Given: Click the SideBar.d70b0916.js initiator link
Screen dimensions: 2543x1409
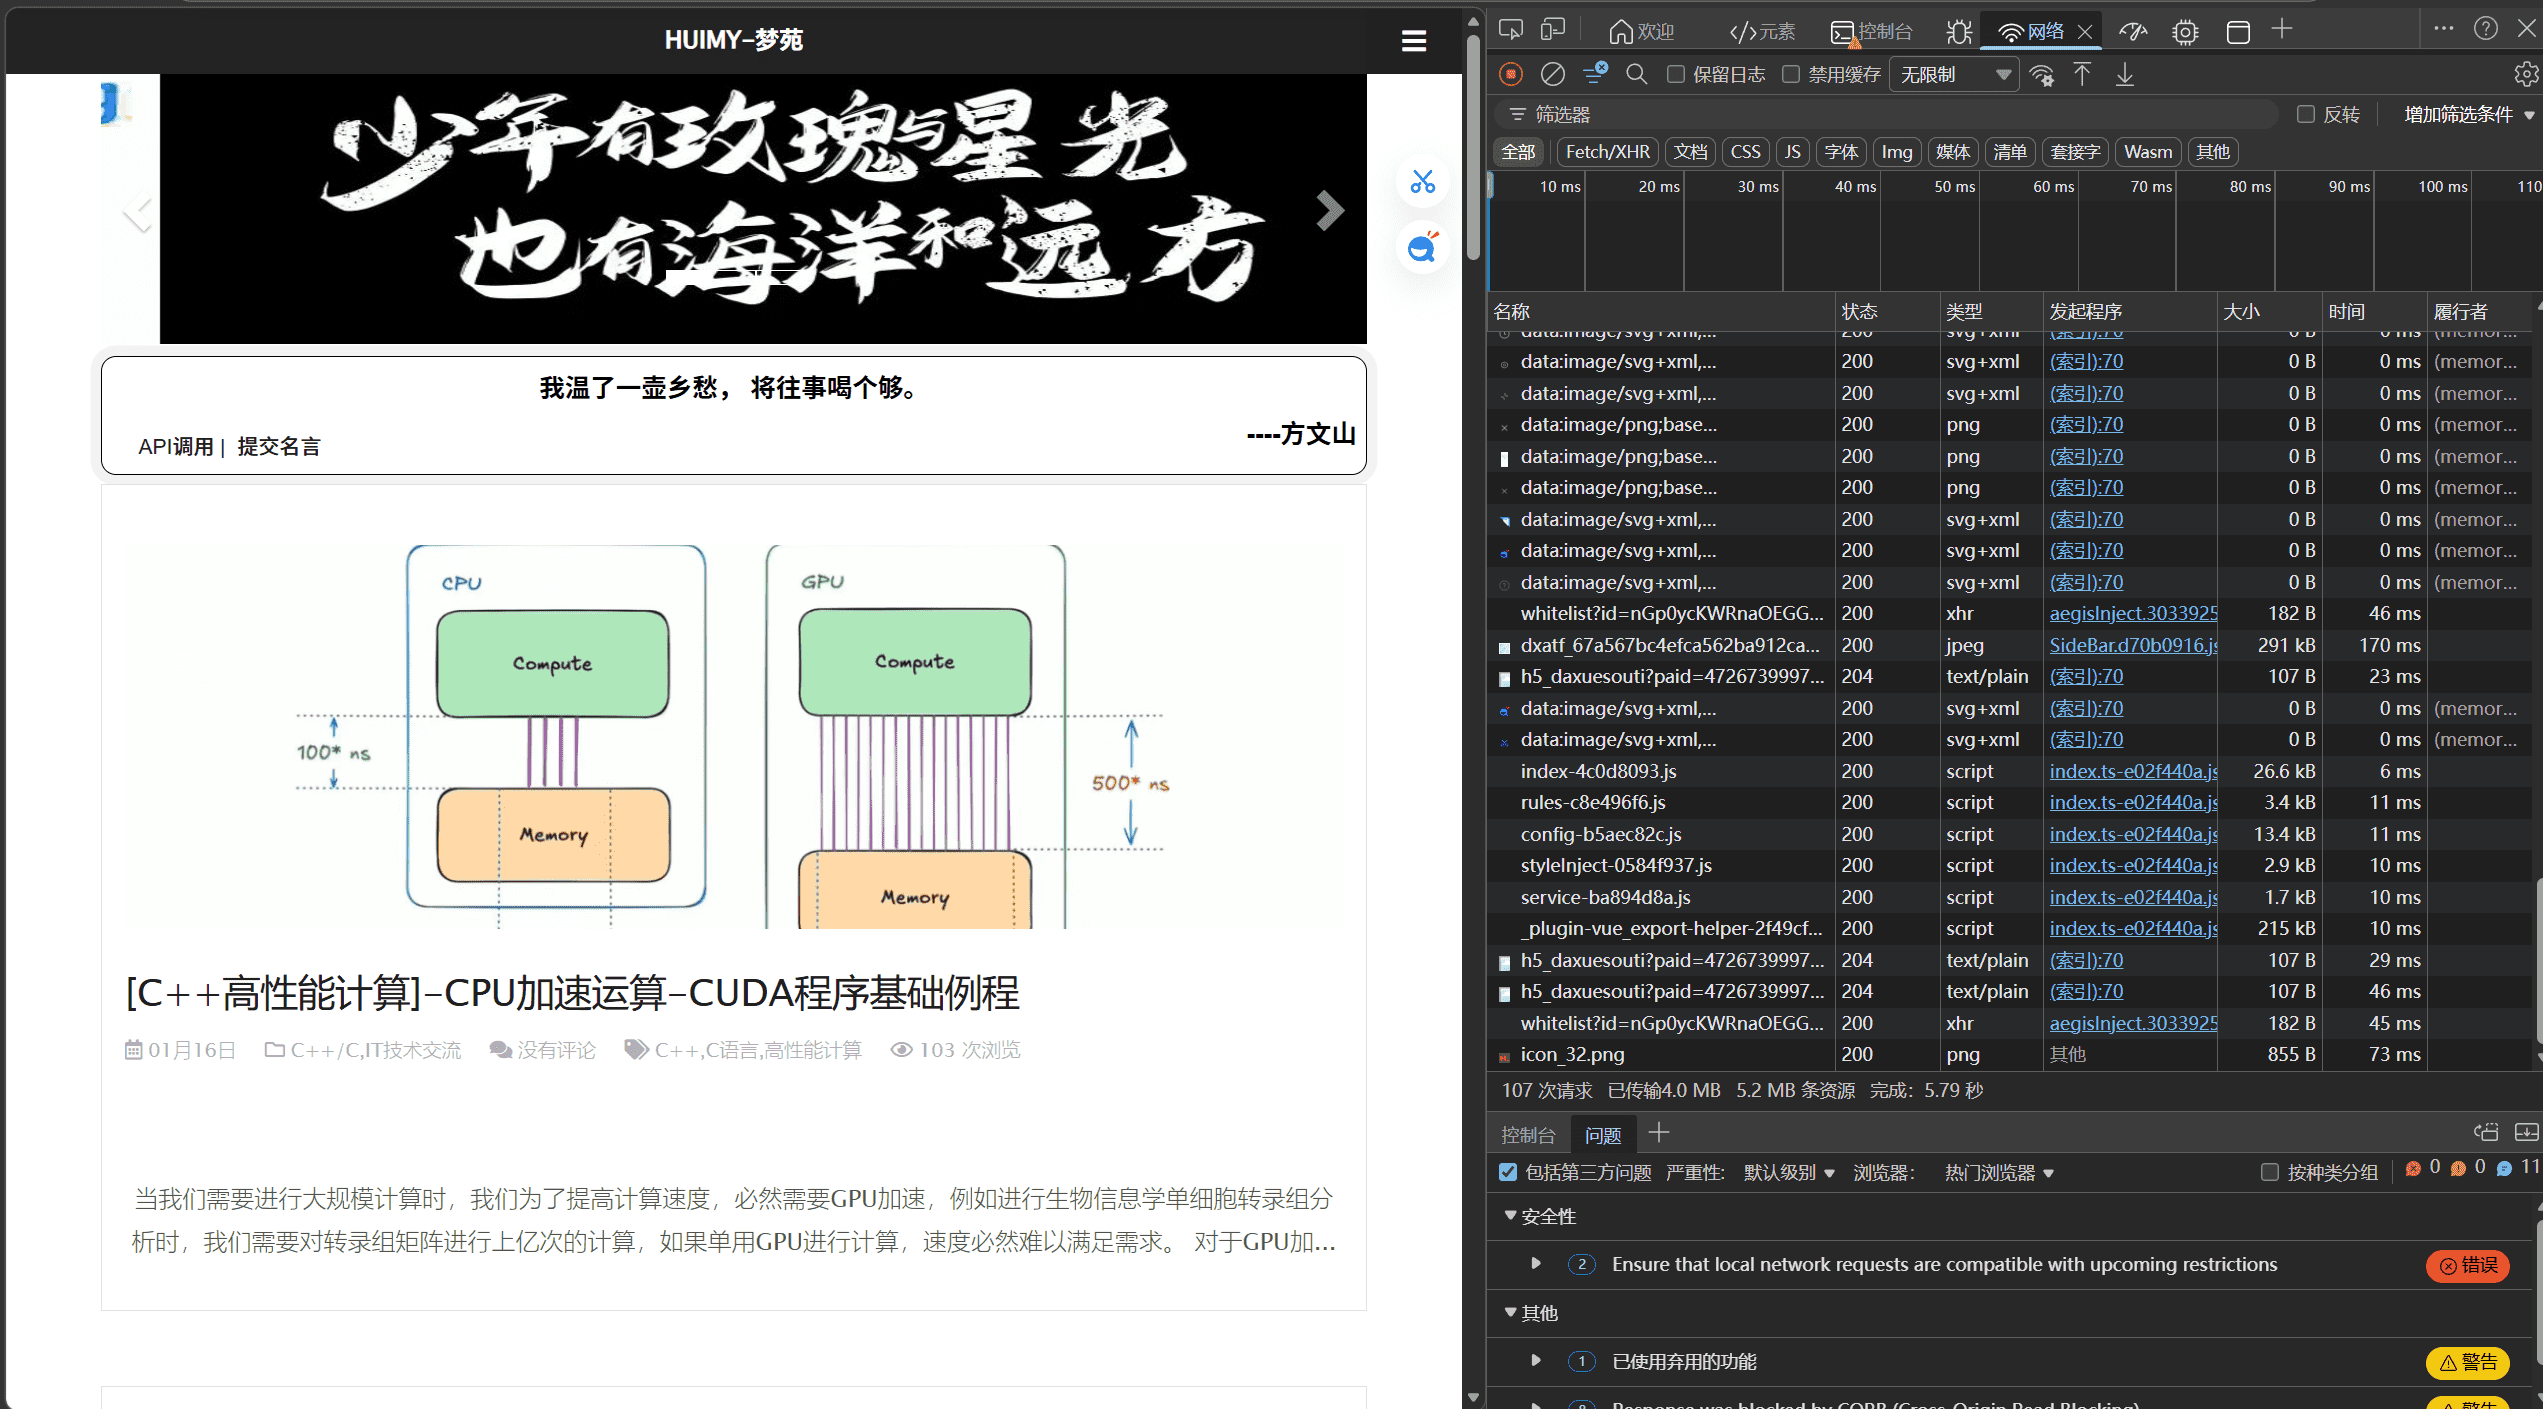Looking at the screenshot, I should [2132, 645].
